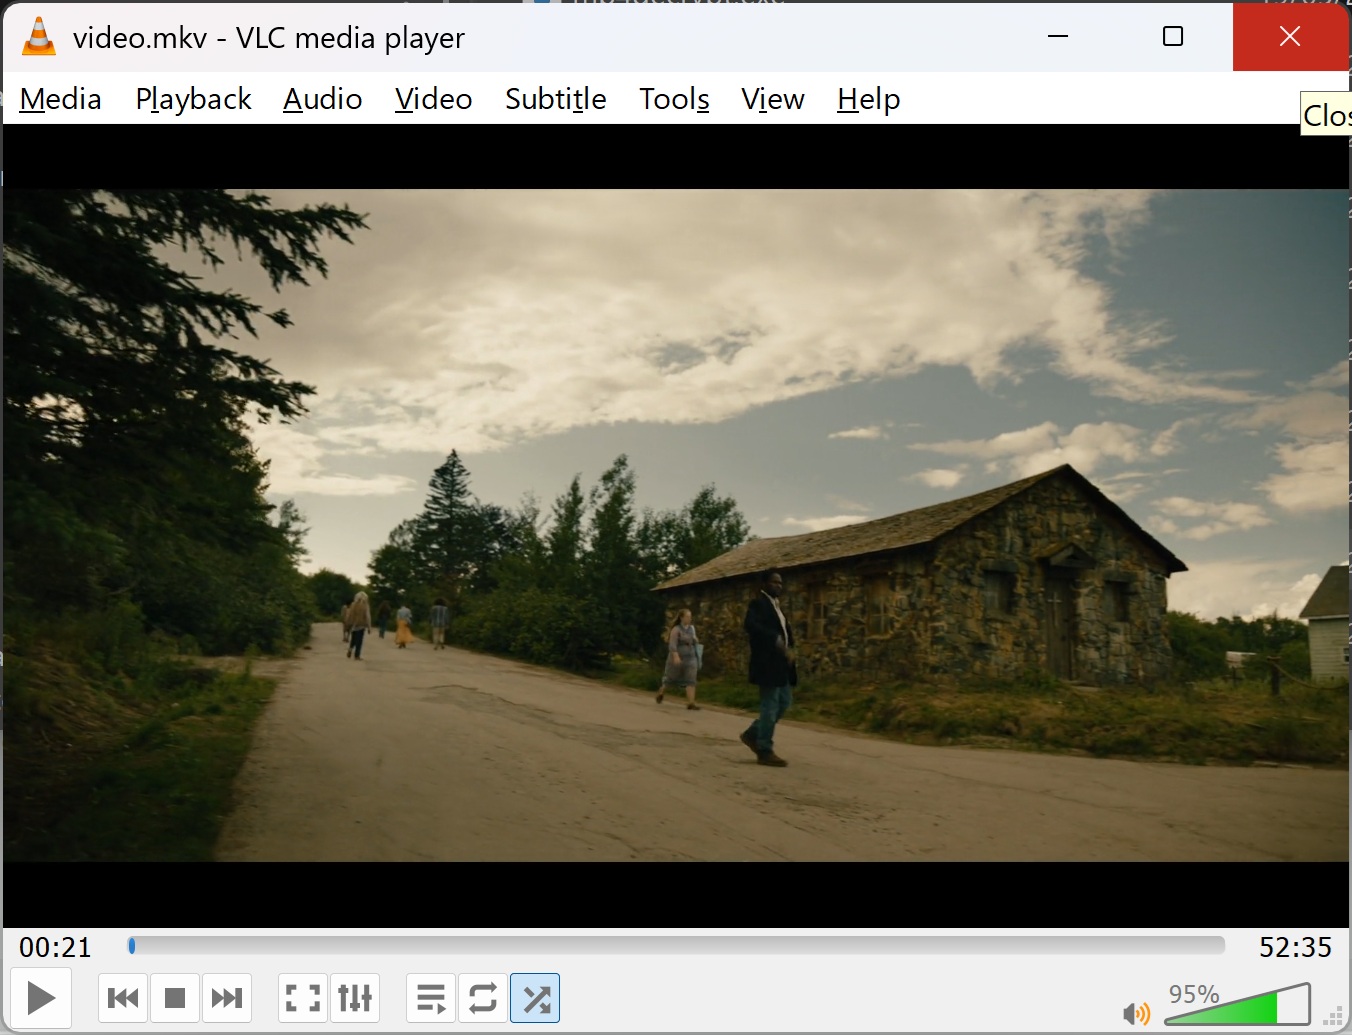Mute audio via the speaker icon
This screenshot has width=1352, height=1035.
click(1136, 1014)
